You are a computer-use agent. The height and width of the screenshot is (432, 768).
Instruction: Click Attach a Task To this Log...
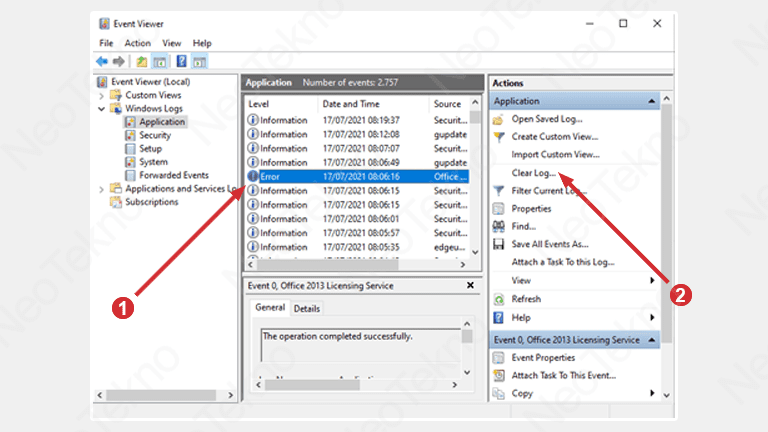click(x=563, y=262)
